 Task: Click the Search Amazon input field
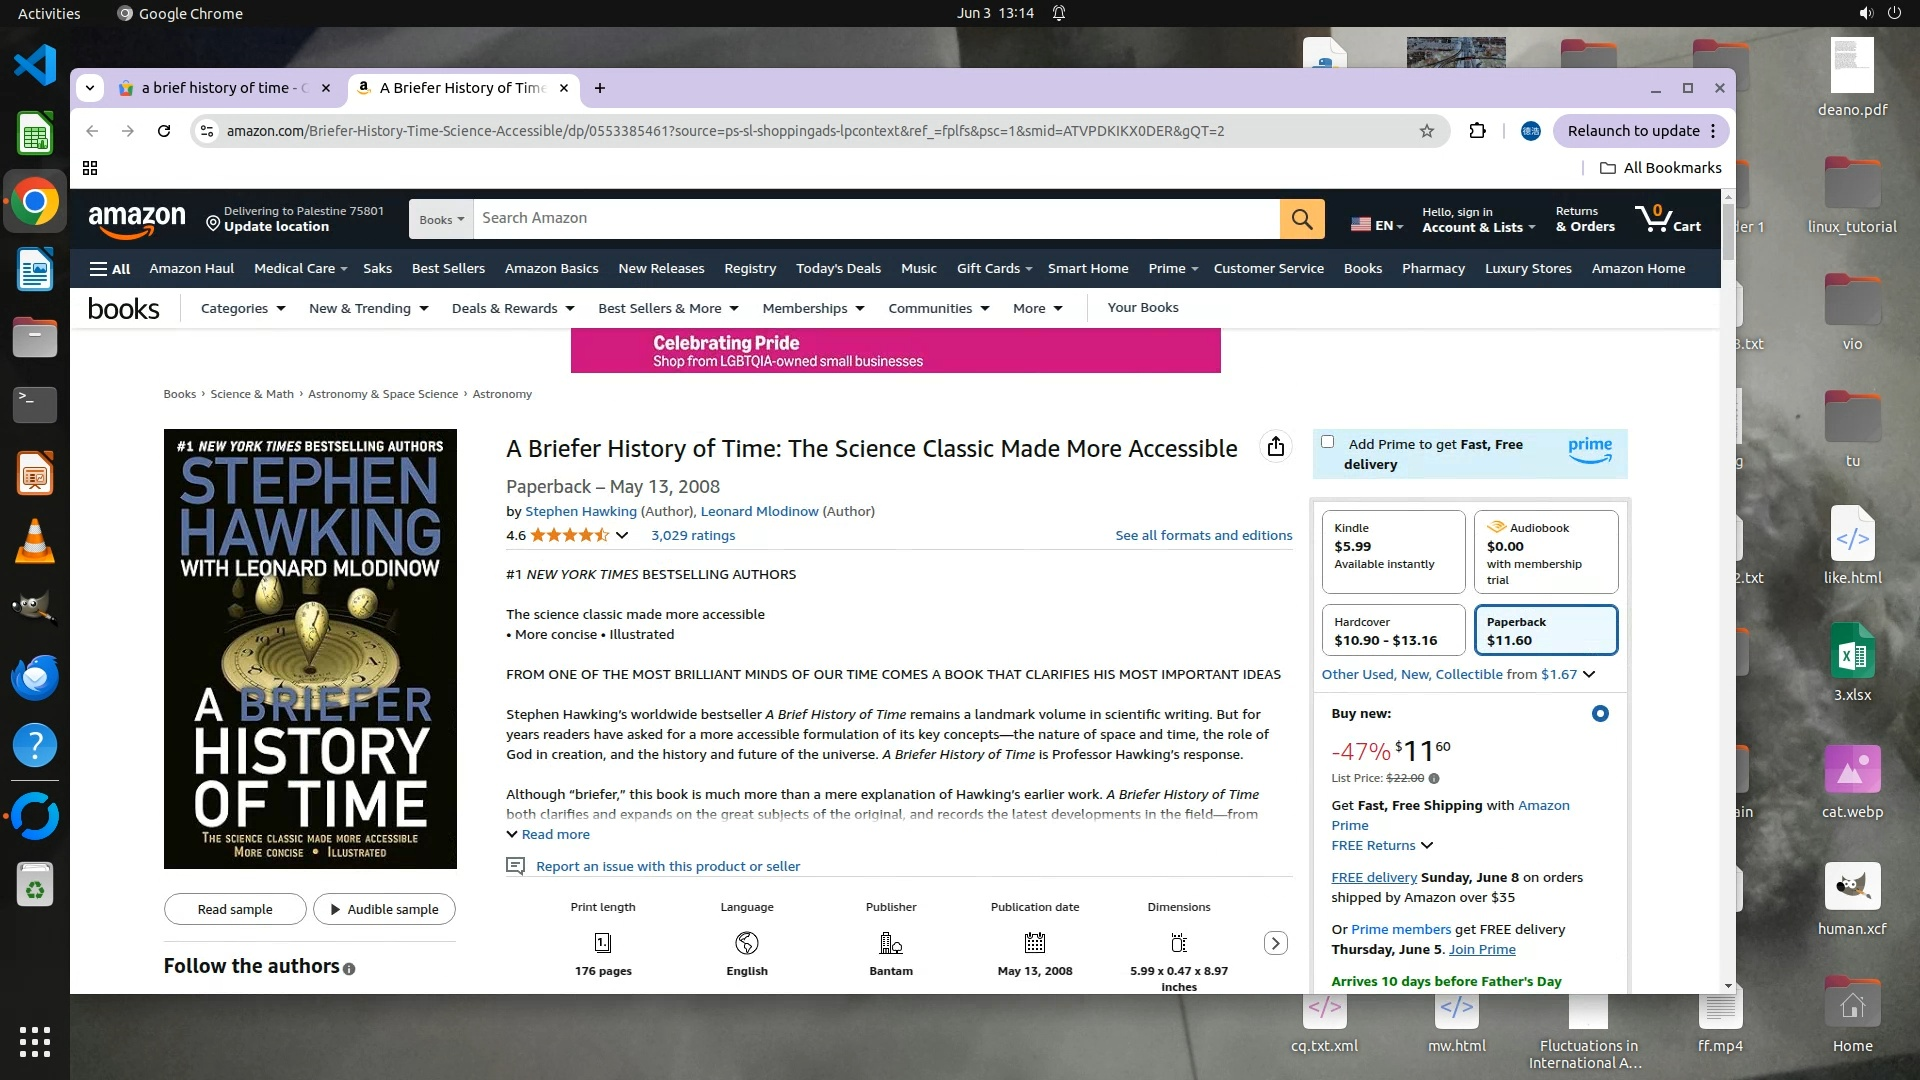[x=875, y=219]
